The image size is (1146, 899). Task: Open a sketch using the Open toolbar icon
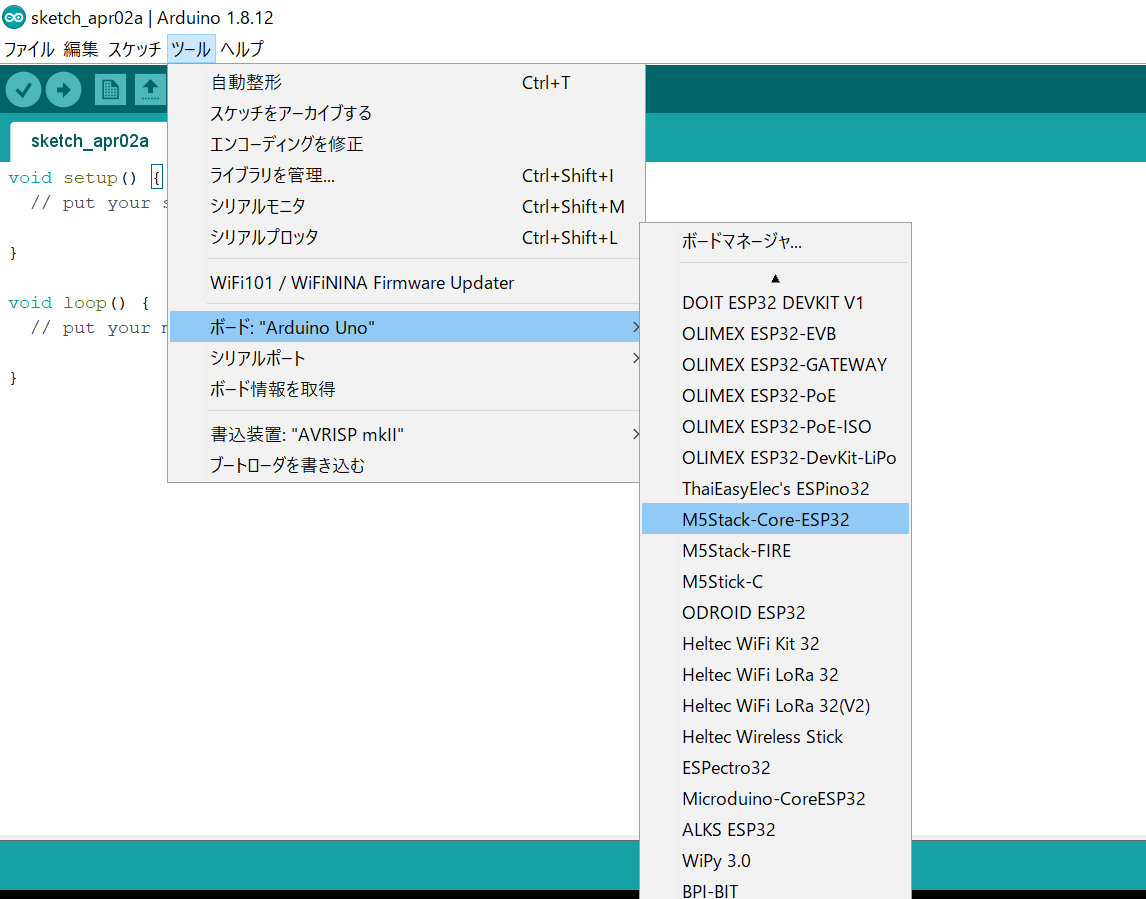pyautogui.click(x=150, y=89)
